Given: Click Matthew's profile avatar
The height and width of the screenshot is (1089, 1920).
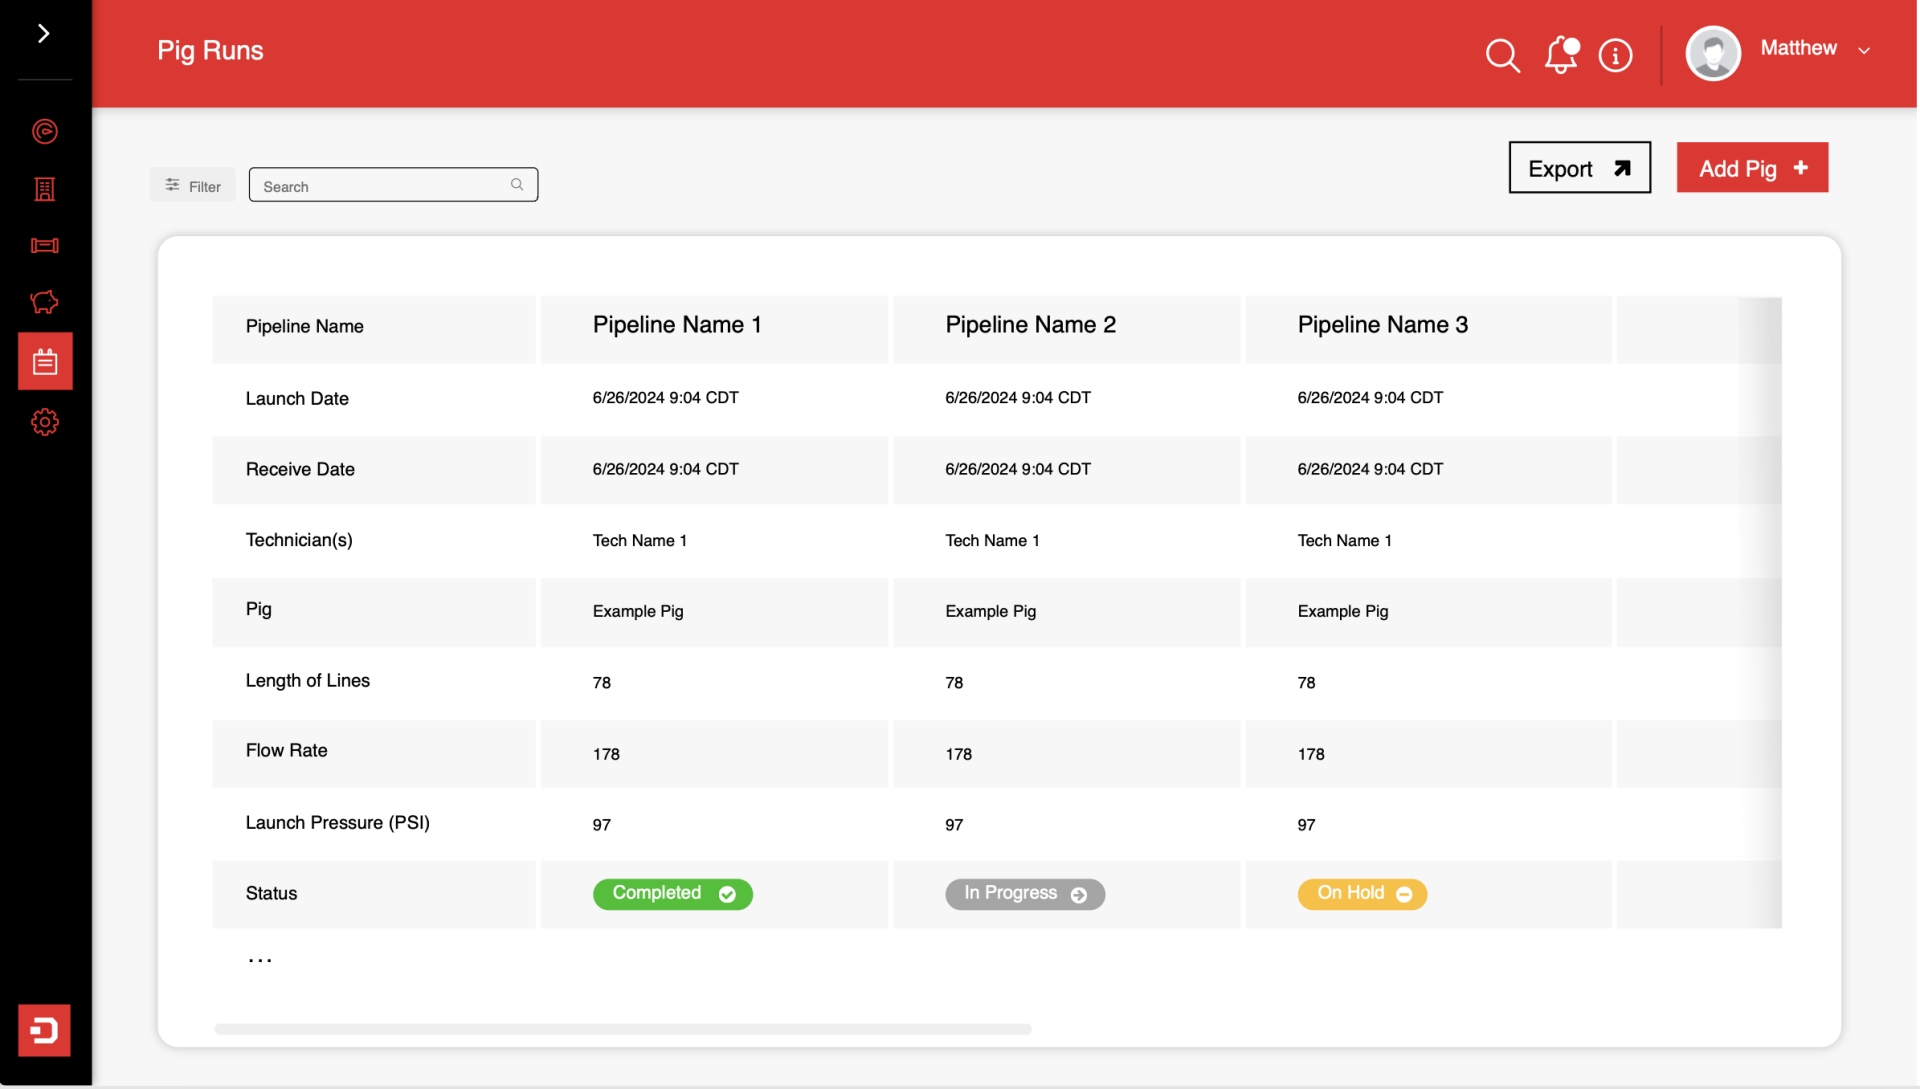Looking at the screenshot, I should 1713,52.
